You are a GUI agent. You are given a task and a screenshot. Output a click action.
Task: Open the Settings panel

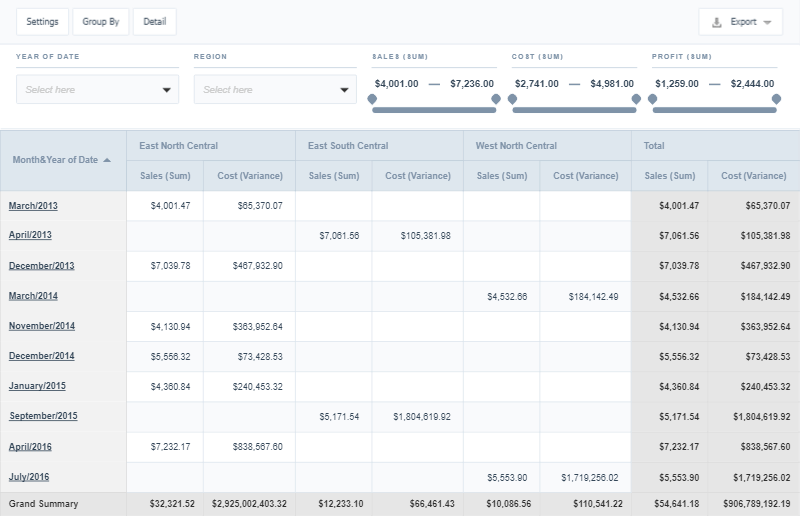pos(42,22)
